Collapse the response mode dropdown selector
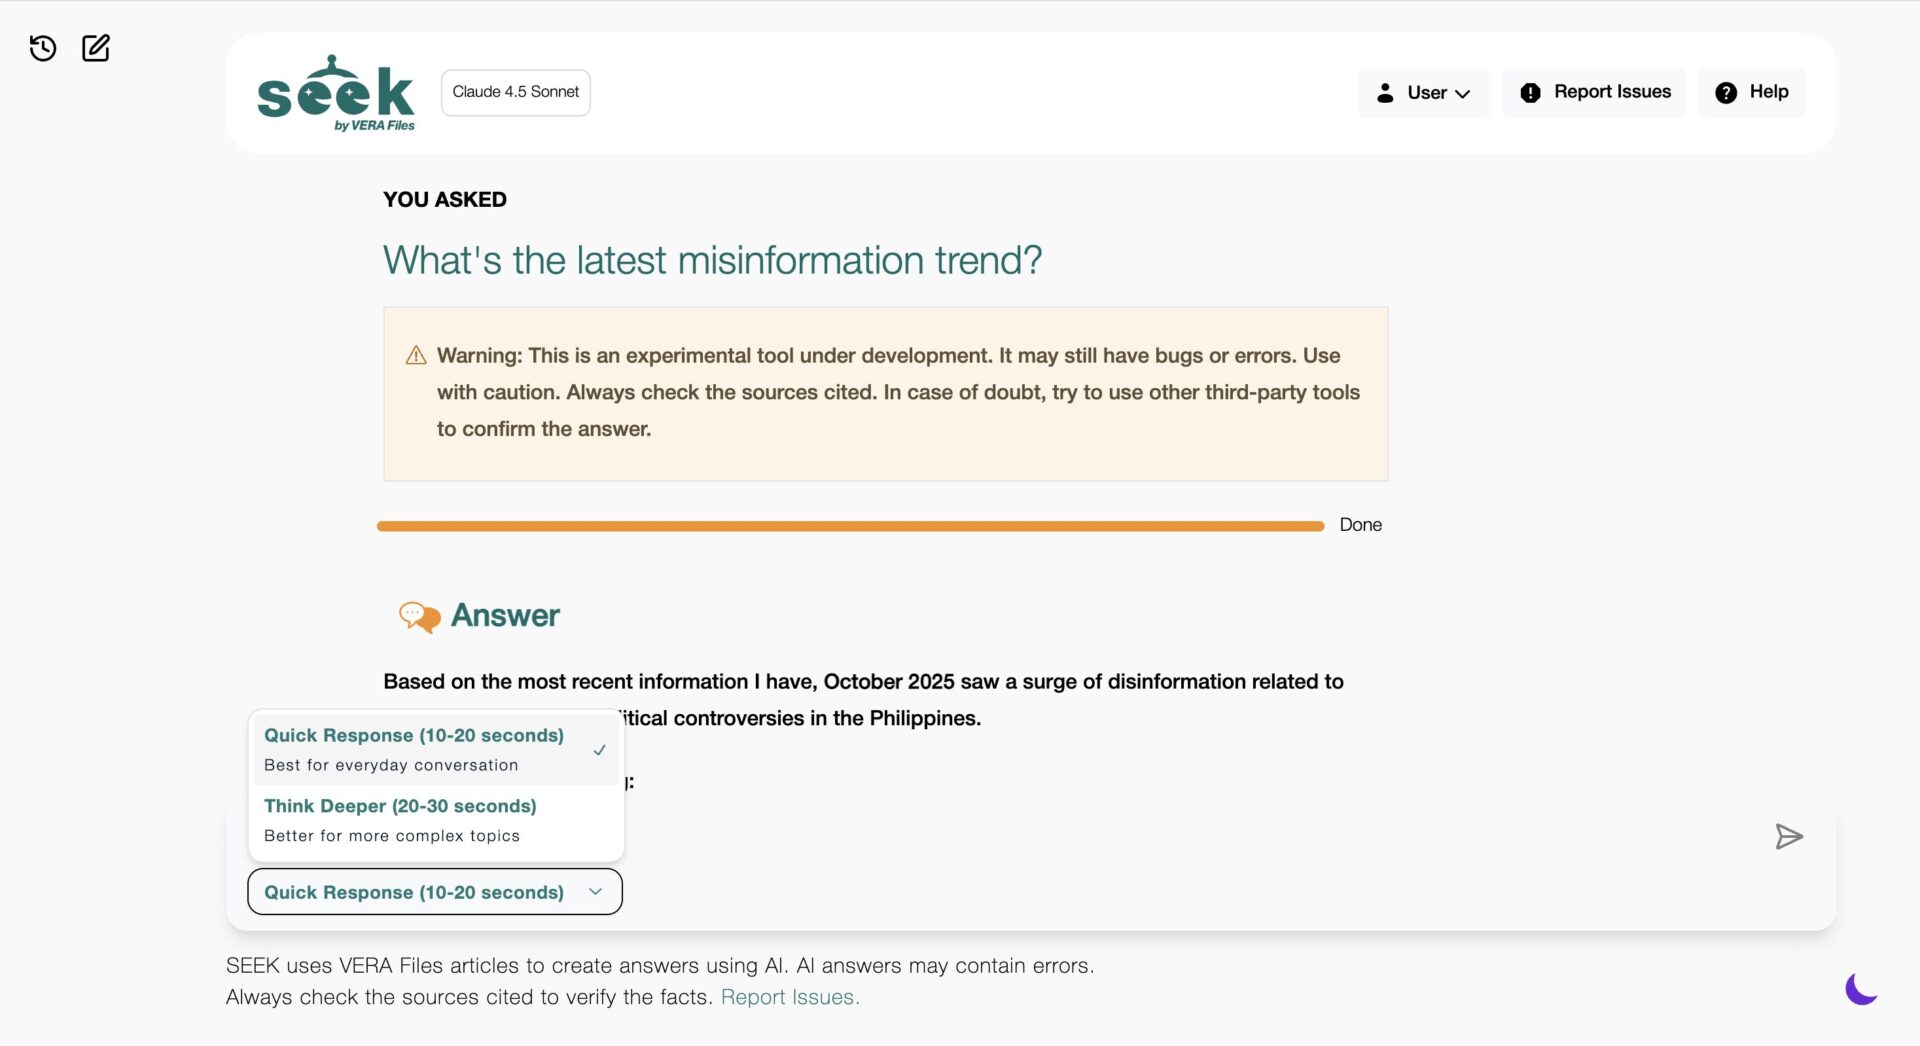 pos(435,892)
